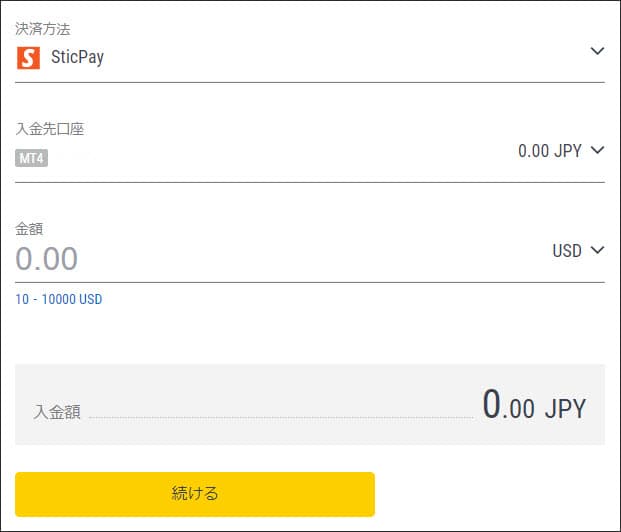Image resolution: width=621 pixels, height=532 pixels.
Task: Click the 金額 label
Action: [29, 229]
